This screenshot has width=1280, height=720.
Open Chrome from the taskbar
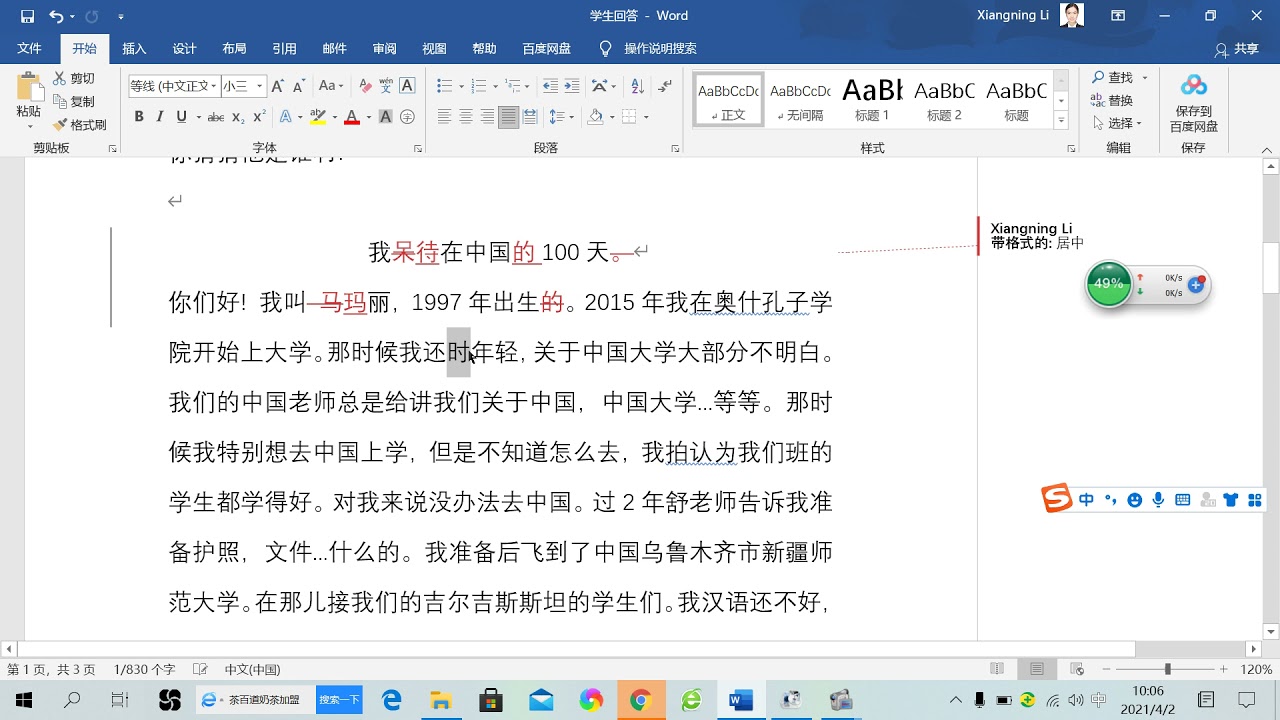pos(640,700)
